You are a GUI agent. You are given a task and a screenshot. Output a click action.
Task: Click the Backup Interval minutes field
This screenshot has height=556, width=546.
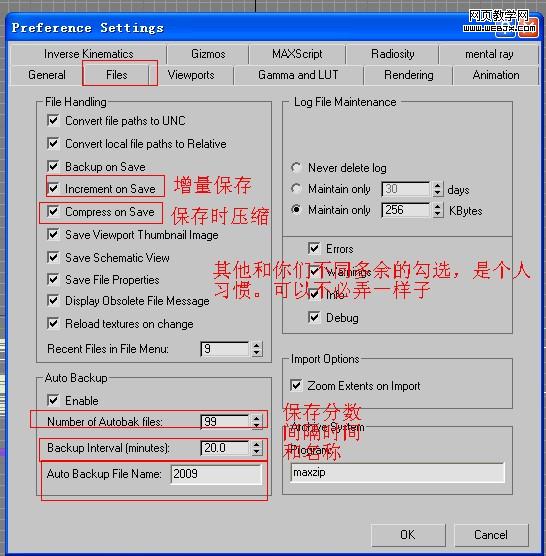pyautogui.click(x=225, y=448)
